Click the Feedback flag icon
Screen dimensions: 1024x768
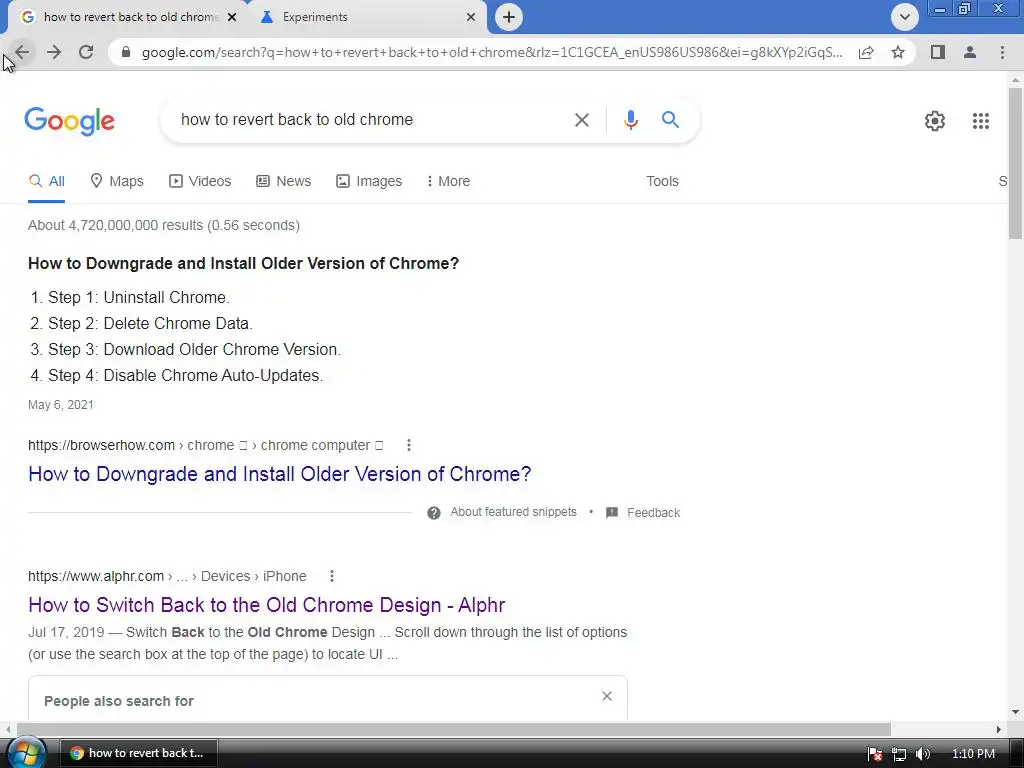click(x=612, y=513)
